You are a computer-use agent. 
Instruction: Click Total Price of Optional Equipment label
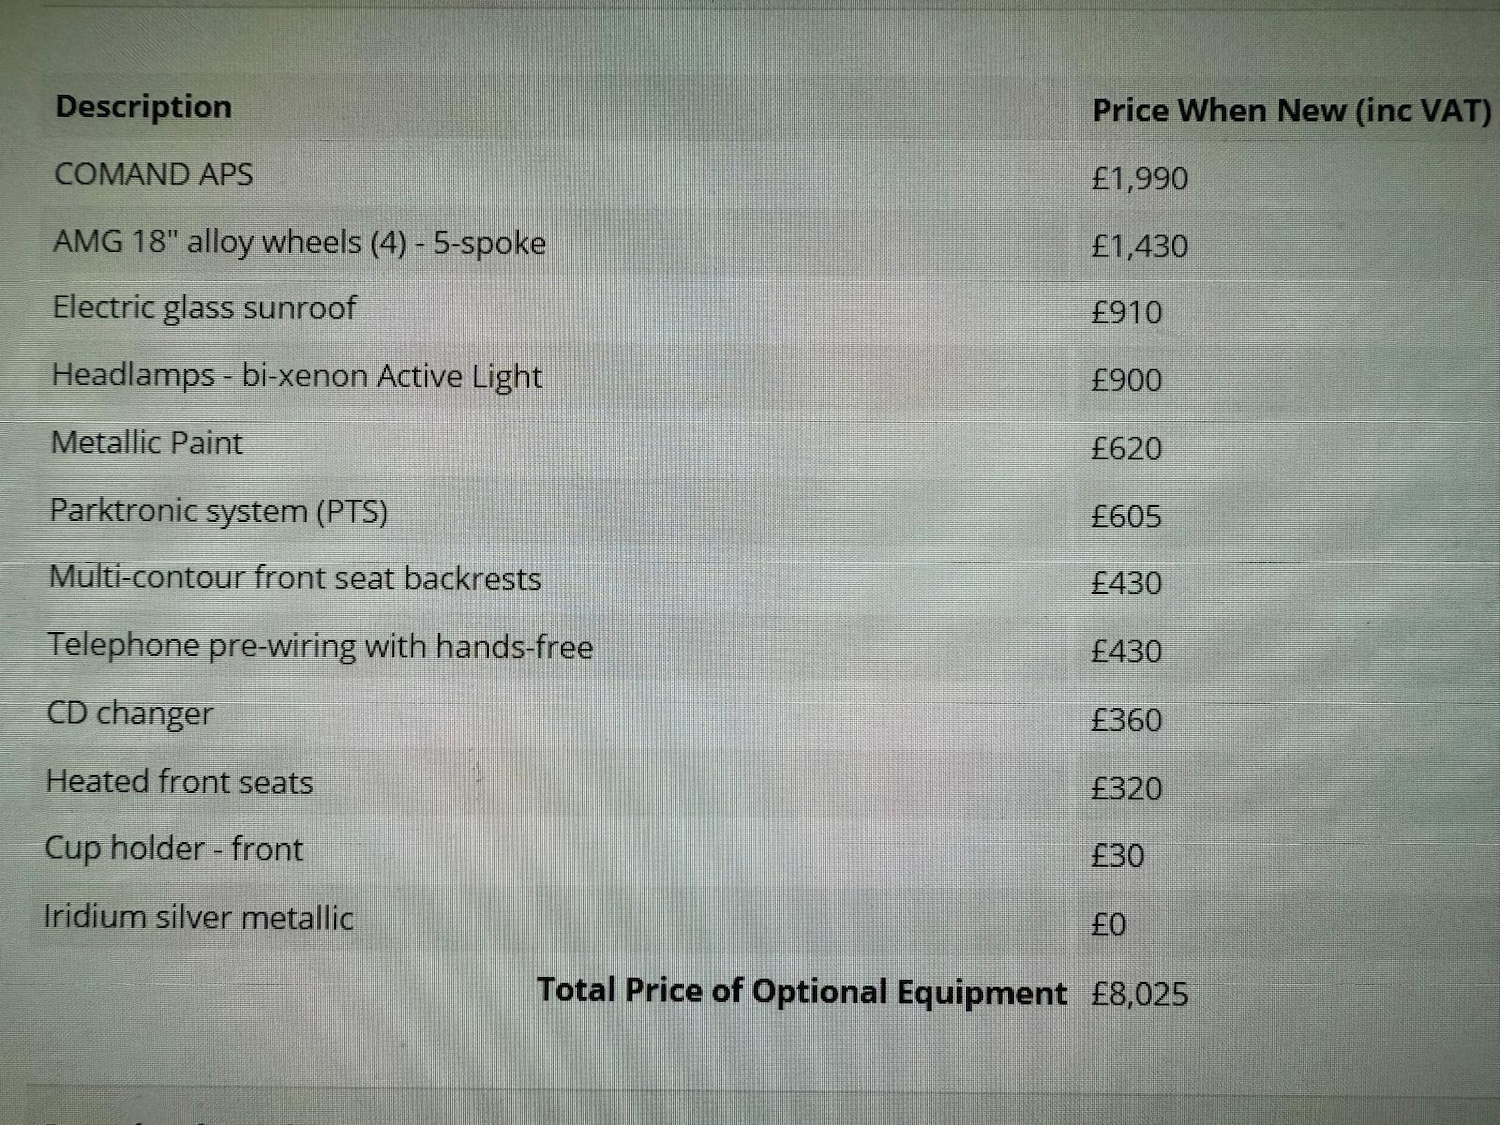[802, 991]
